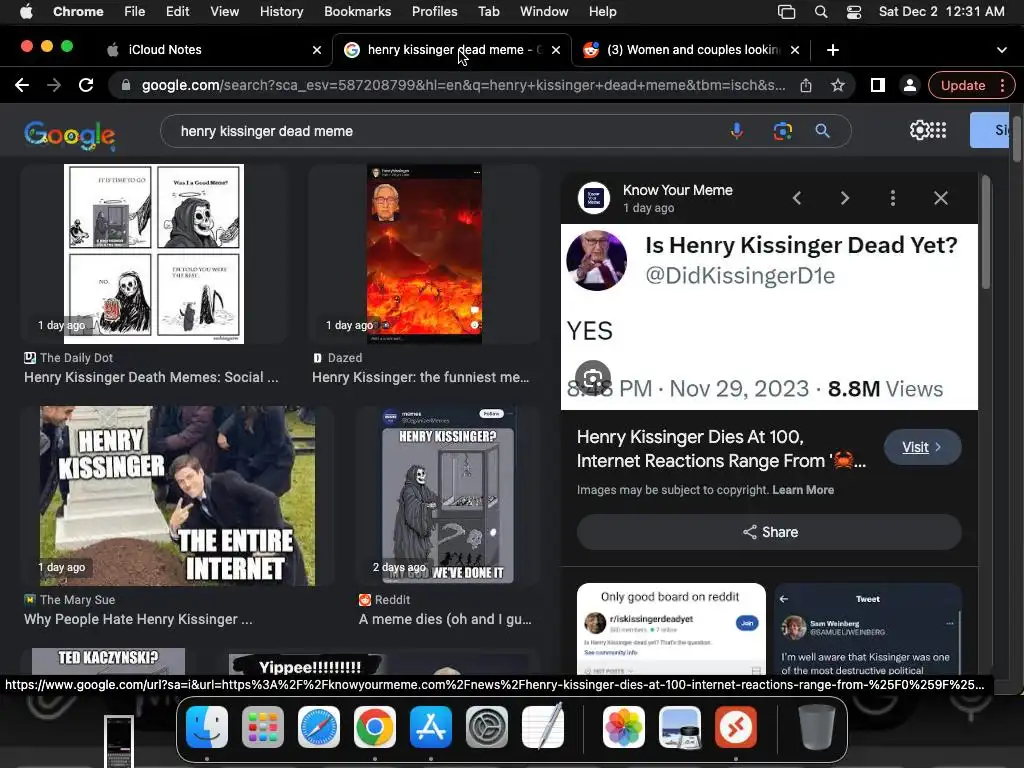Screen dimensions: 1024x768
Task: Click the share page icon in address bar
Action: tap(806, 86)
